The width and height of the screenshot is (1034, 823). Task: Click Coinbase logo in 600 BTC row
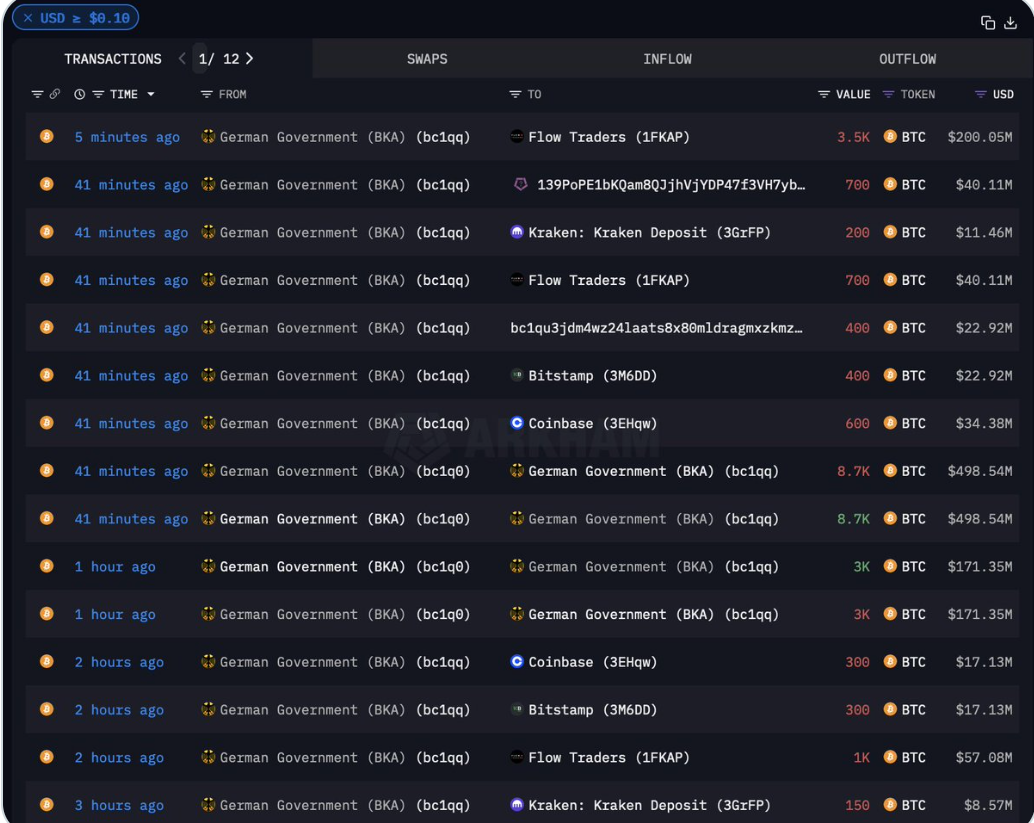pyautogui.click(x=517, y=423)
